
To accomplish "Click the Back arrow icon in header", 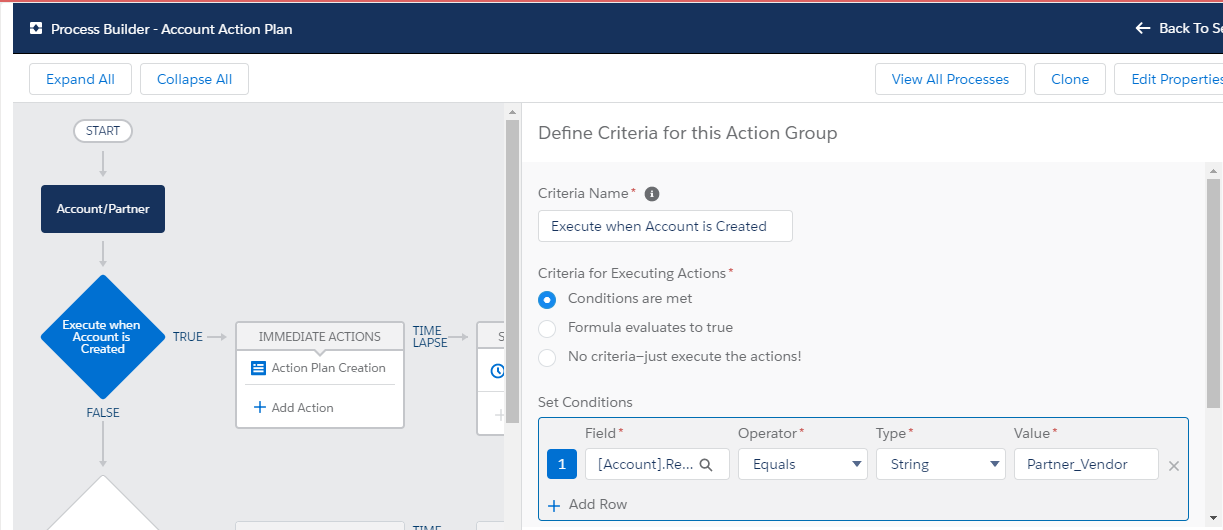I will (x=1143, y=28).
